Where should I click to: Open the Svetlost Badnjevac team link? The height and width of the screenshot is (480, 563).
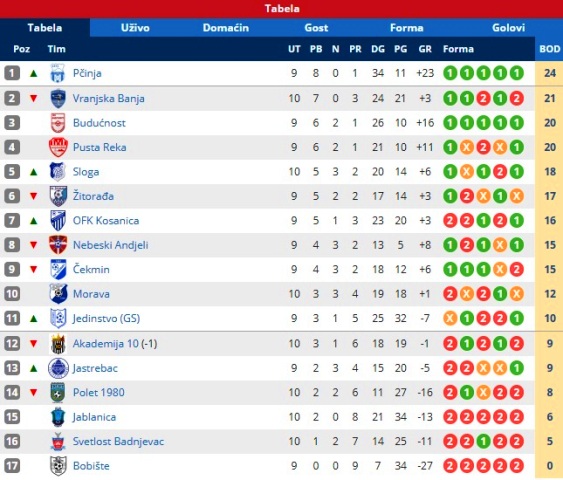tap(118, 441)
